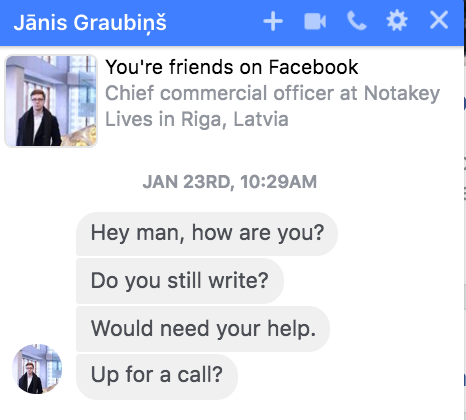Click the JAN 23RD, 10:29AM timestamp

(x=230, y=182)
